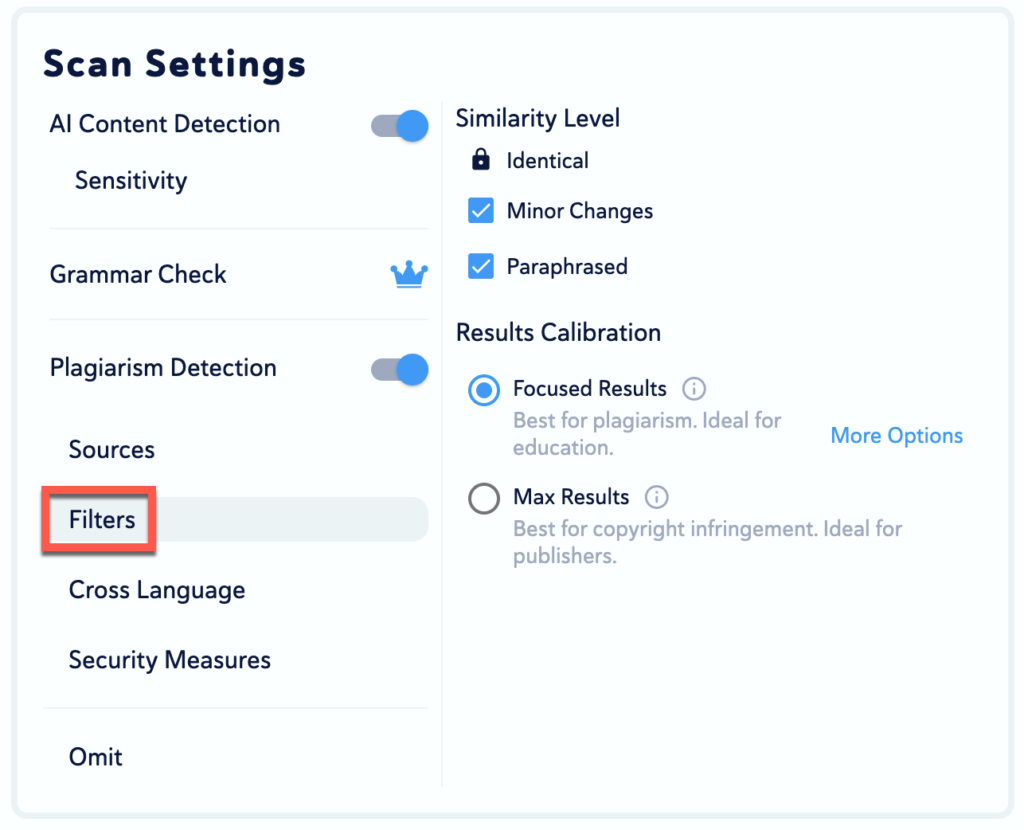The height and width of the screenshot is (830, 1024).
Task: Toggle AI Content Detection switch off
Action: click(400, 125)
